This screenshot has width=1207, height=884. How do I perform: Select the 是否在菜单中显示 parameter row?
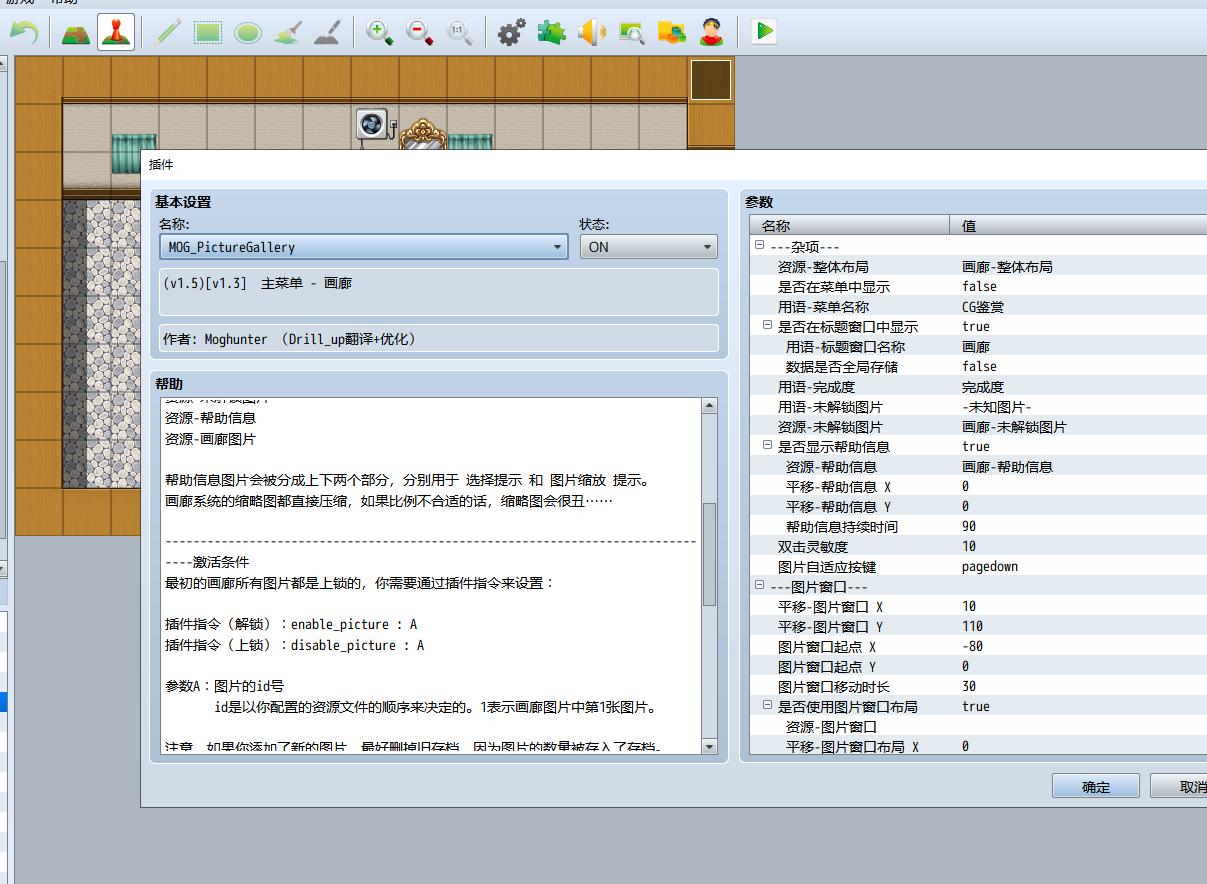pyautogui.click(x=978, y=286)
